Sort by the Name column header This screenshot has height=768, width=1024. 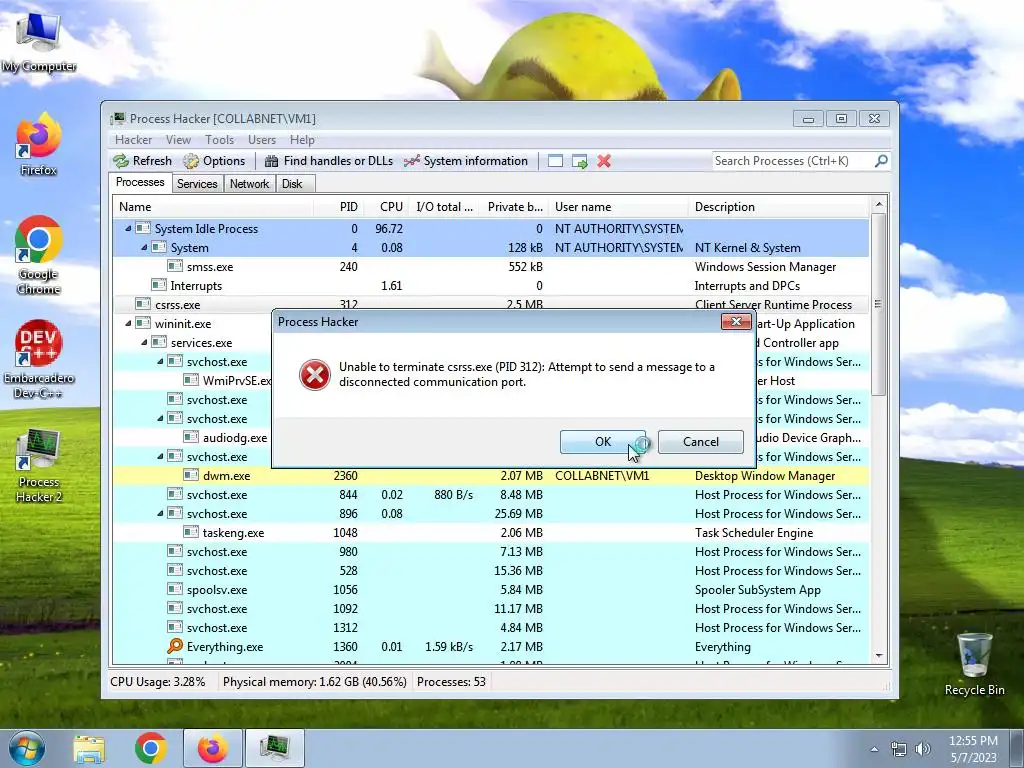pos(213,207)
